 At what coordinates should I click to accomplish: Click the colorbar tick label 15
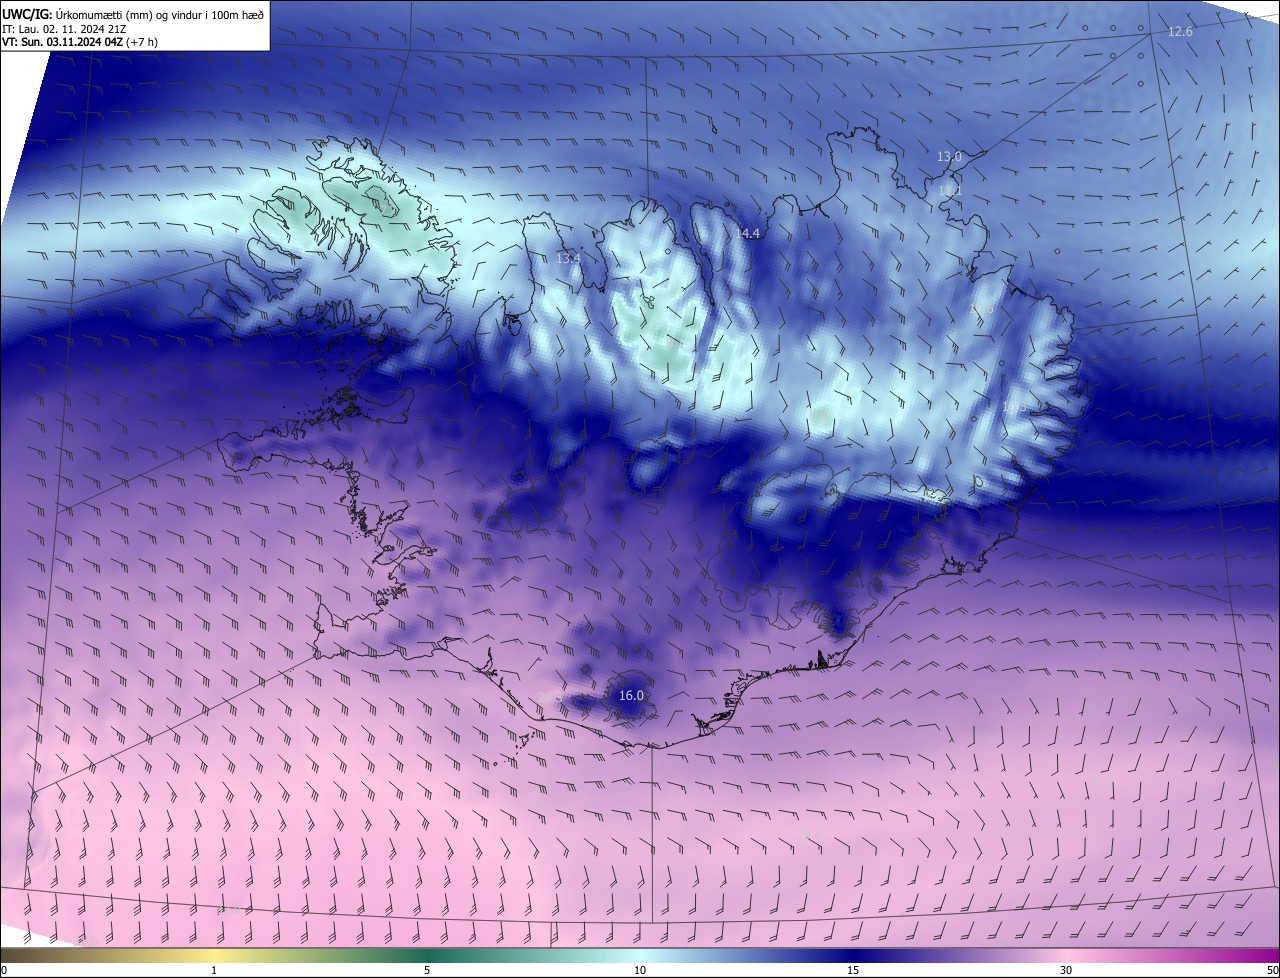click(x=853, y=970)
